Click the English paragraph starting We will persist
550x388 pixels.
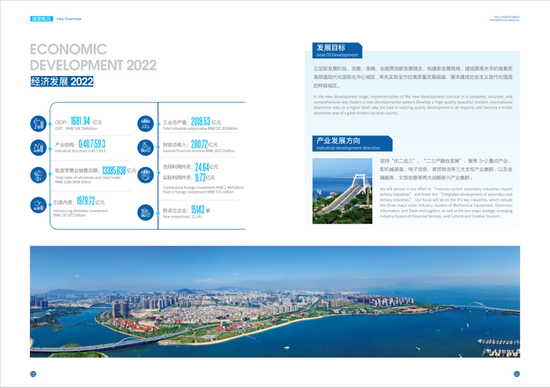[x=446, y=202]
